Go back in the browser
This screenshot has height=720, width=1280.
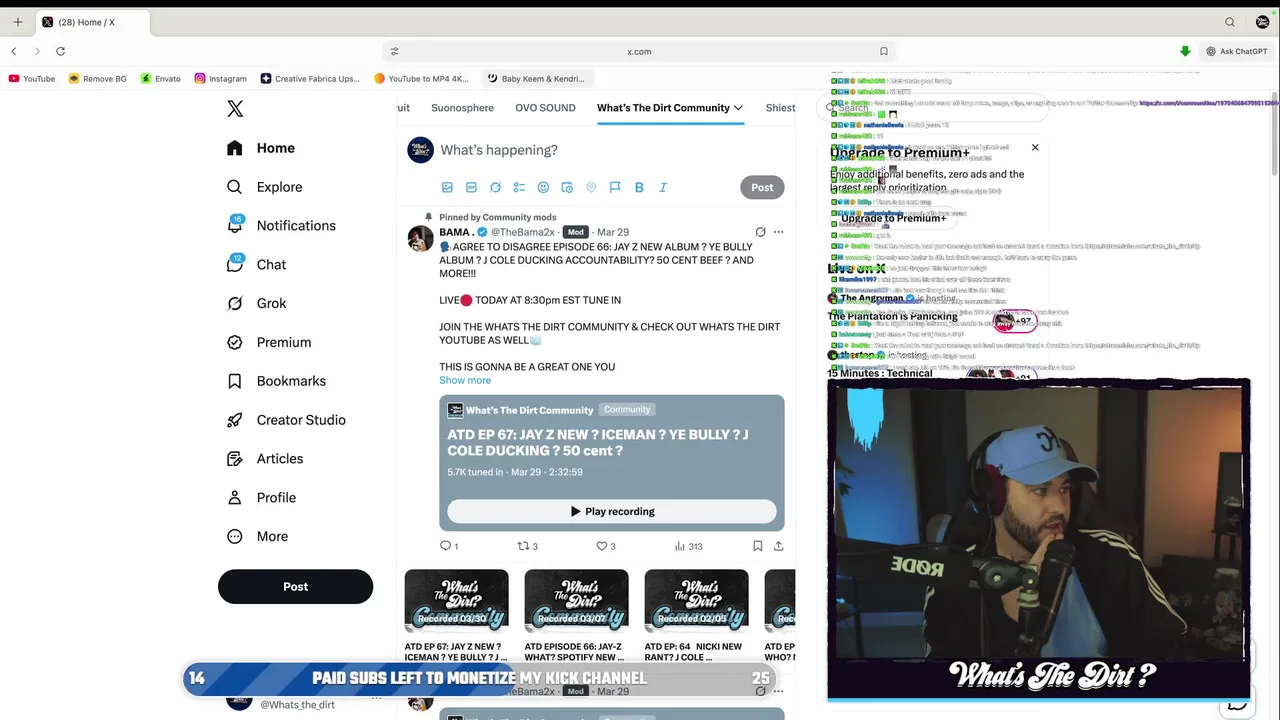coord(14,51)
